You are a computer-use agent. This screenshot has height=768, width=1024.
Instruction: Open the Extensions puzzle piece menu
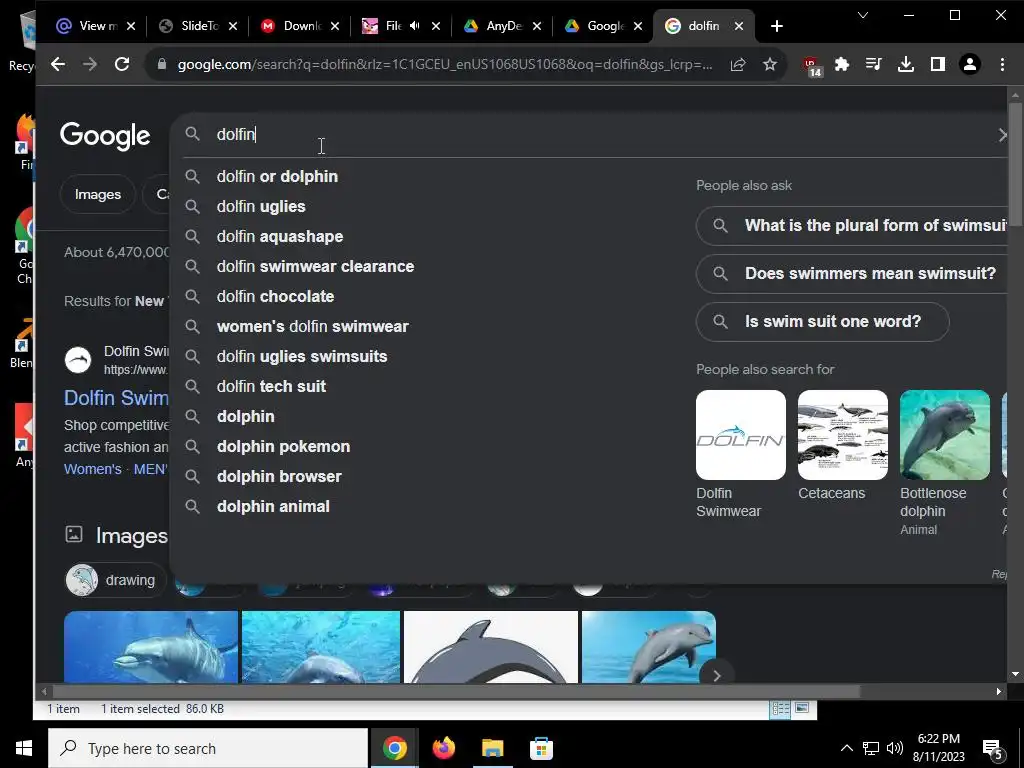(x=842, y=64)
